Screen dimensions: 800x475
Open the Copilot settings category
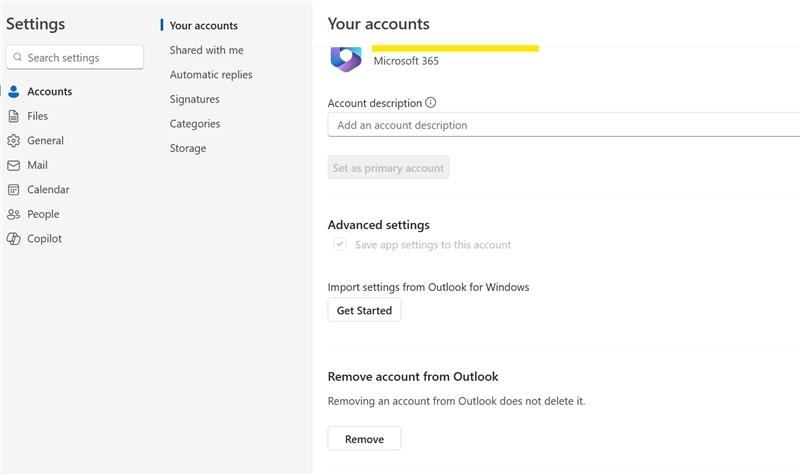tap(44, 239)
